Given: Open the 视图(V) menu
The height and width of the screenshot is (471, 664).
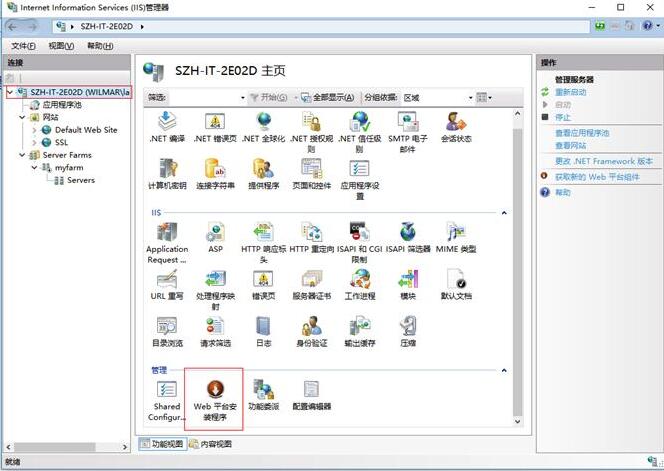Looking at the screenshot, I should coord(61,46).
